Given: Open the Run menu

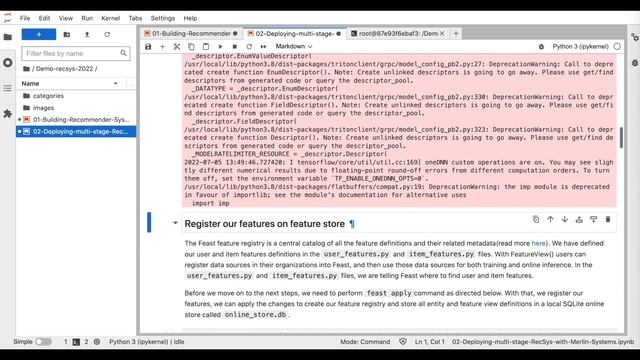Looking at the screenshot, I should 87,18.
